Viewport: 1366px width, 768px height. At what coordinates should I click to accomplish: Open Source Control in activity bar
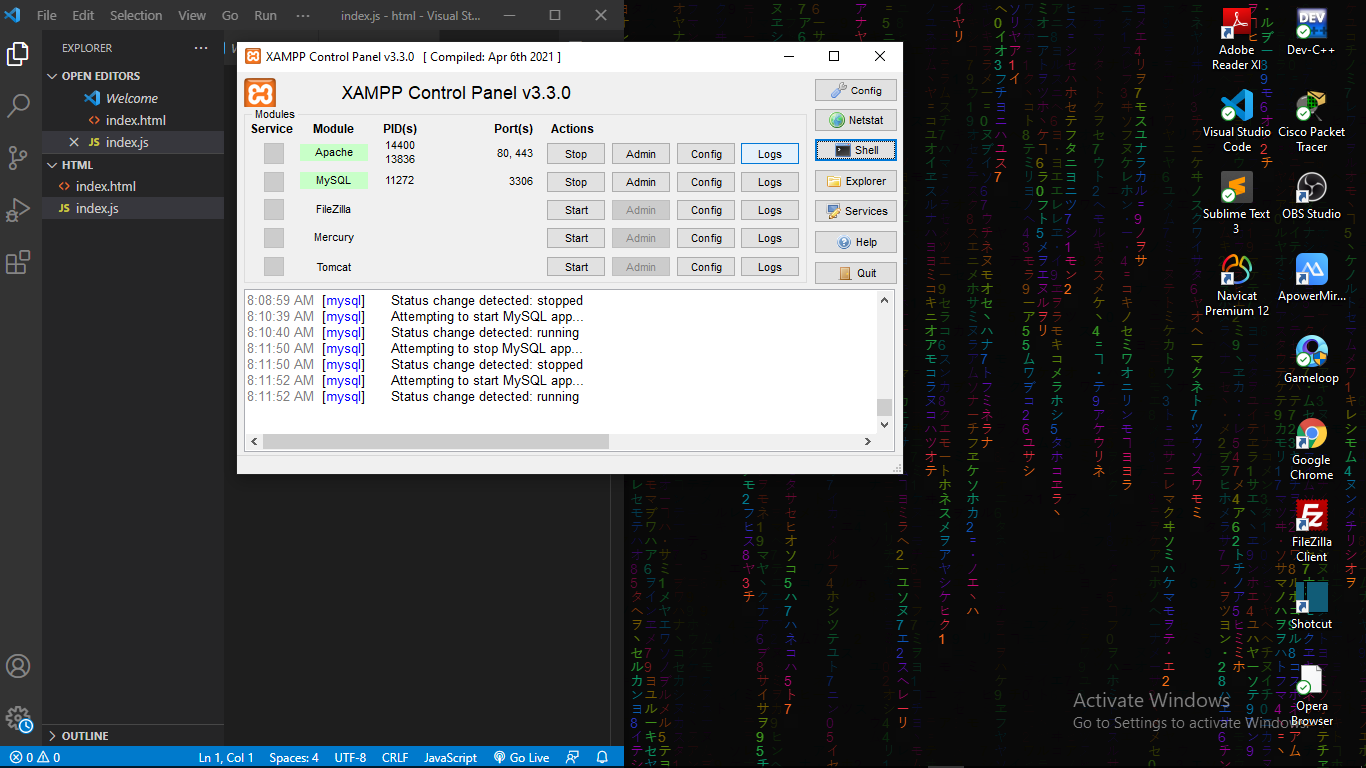pos(18,157)
